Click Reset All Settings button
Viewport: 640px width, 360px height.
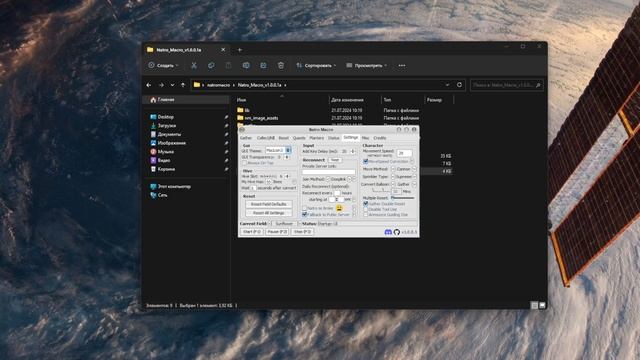(x=269, y=213)
